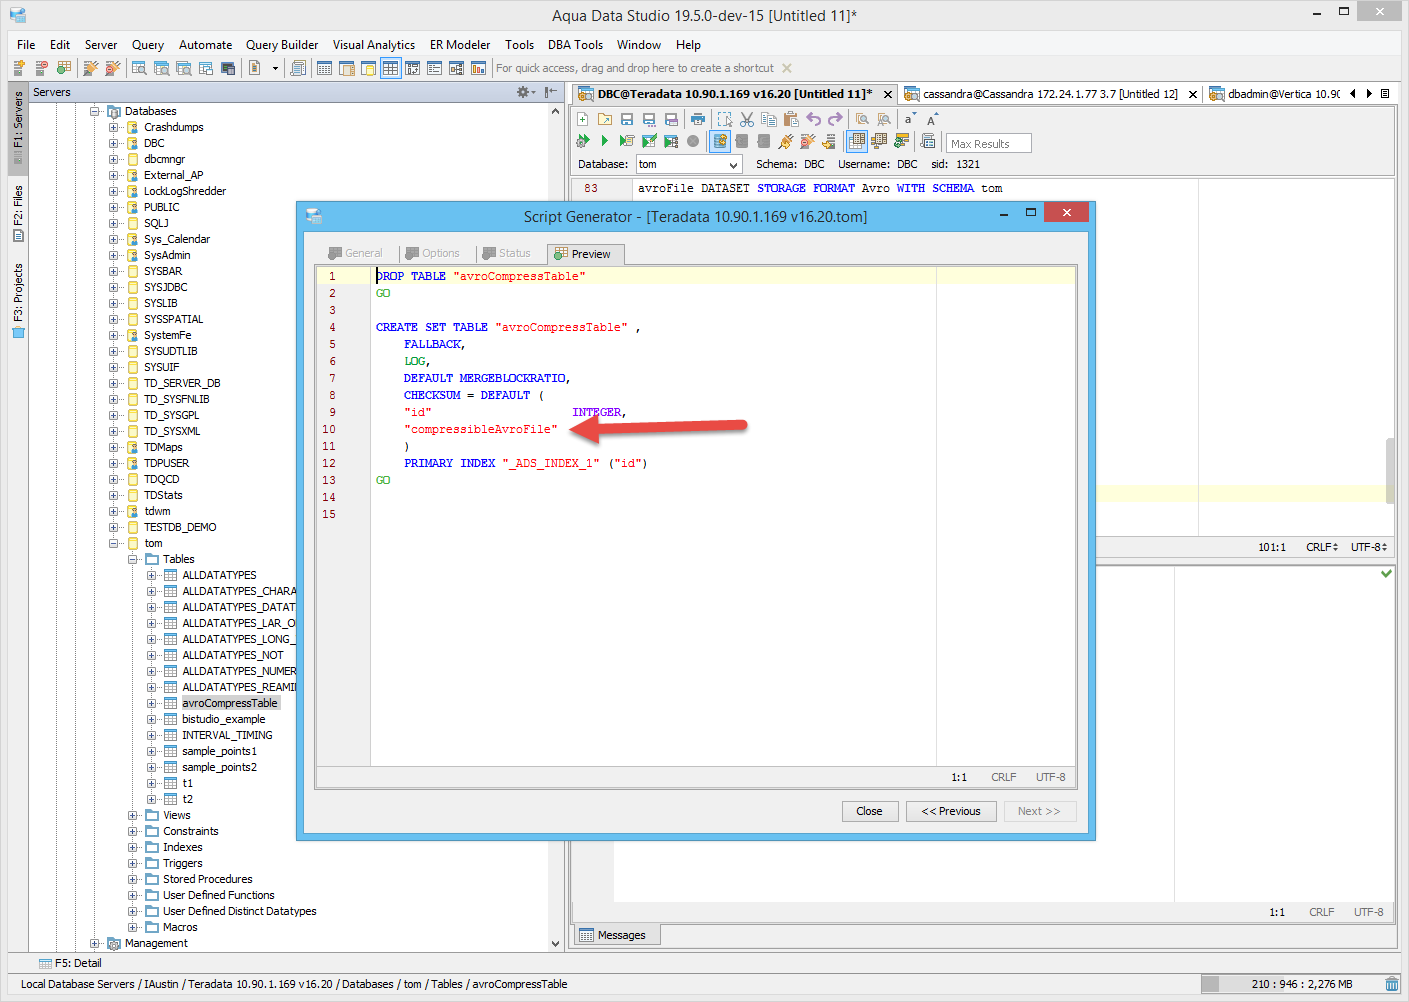Screen dimensions: 1409x1002
Task: Open the CRLF line ending dropdown in editor
Action: coord(1322,547)
